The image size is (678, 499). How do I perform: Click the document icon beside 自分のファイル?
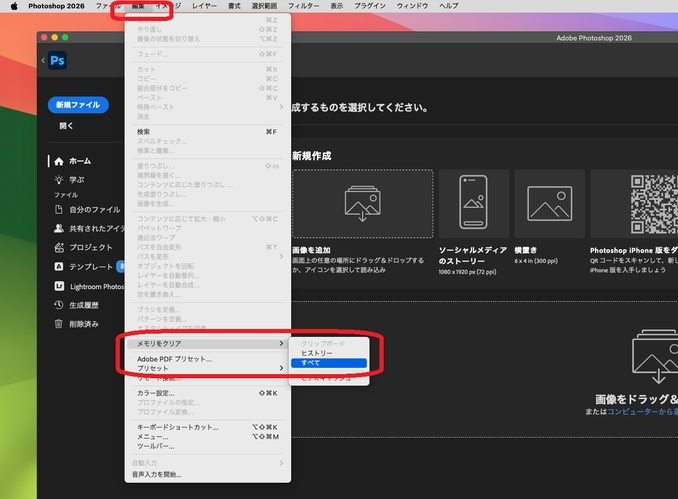(x=59, y=210)
